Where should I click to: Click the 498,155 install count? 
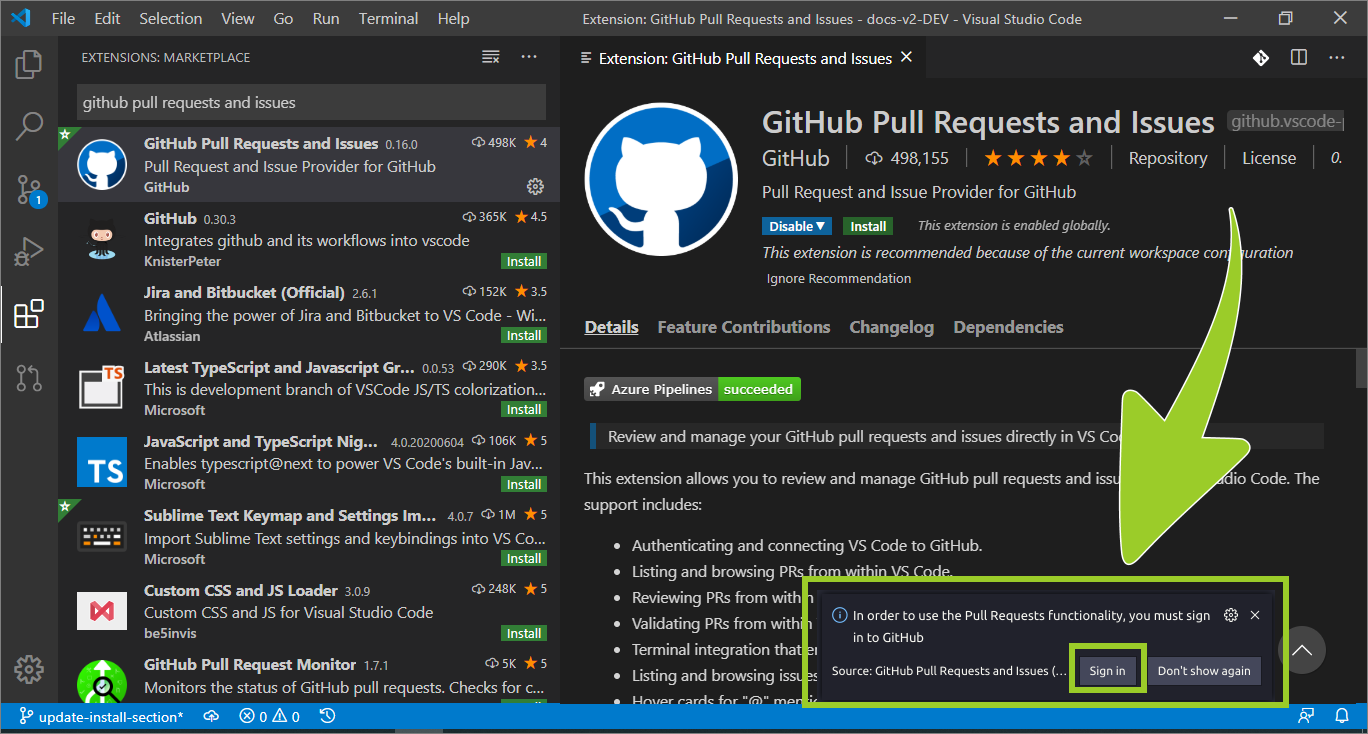point(907,158)
